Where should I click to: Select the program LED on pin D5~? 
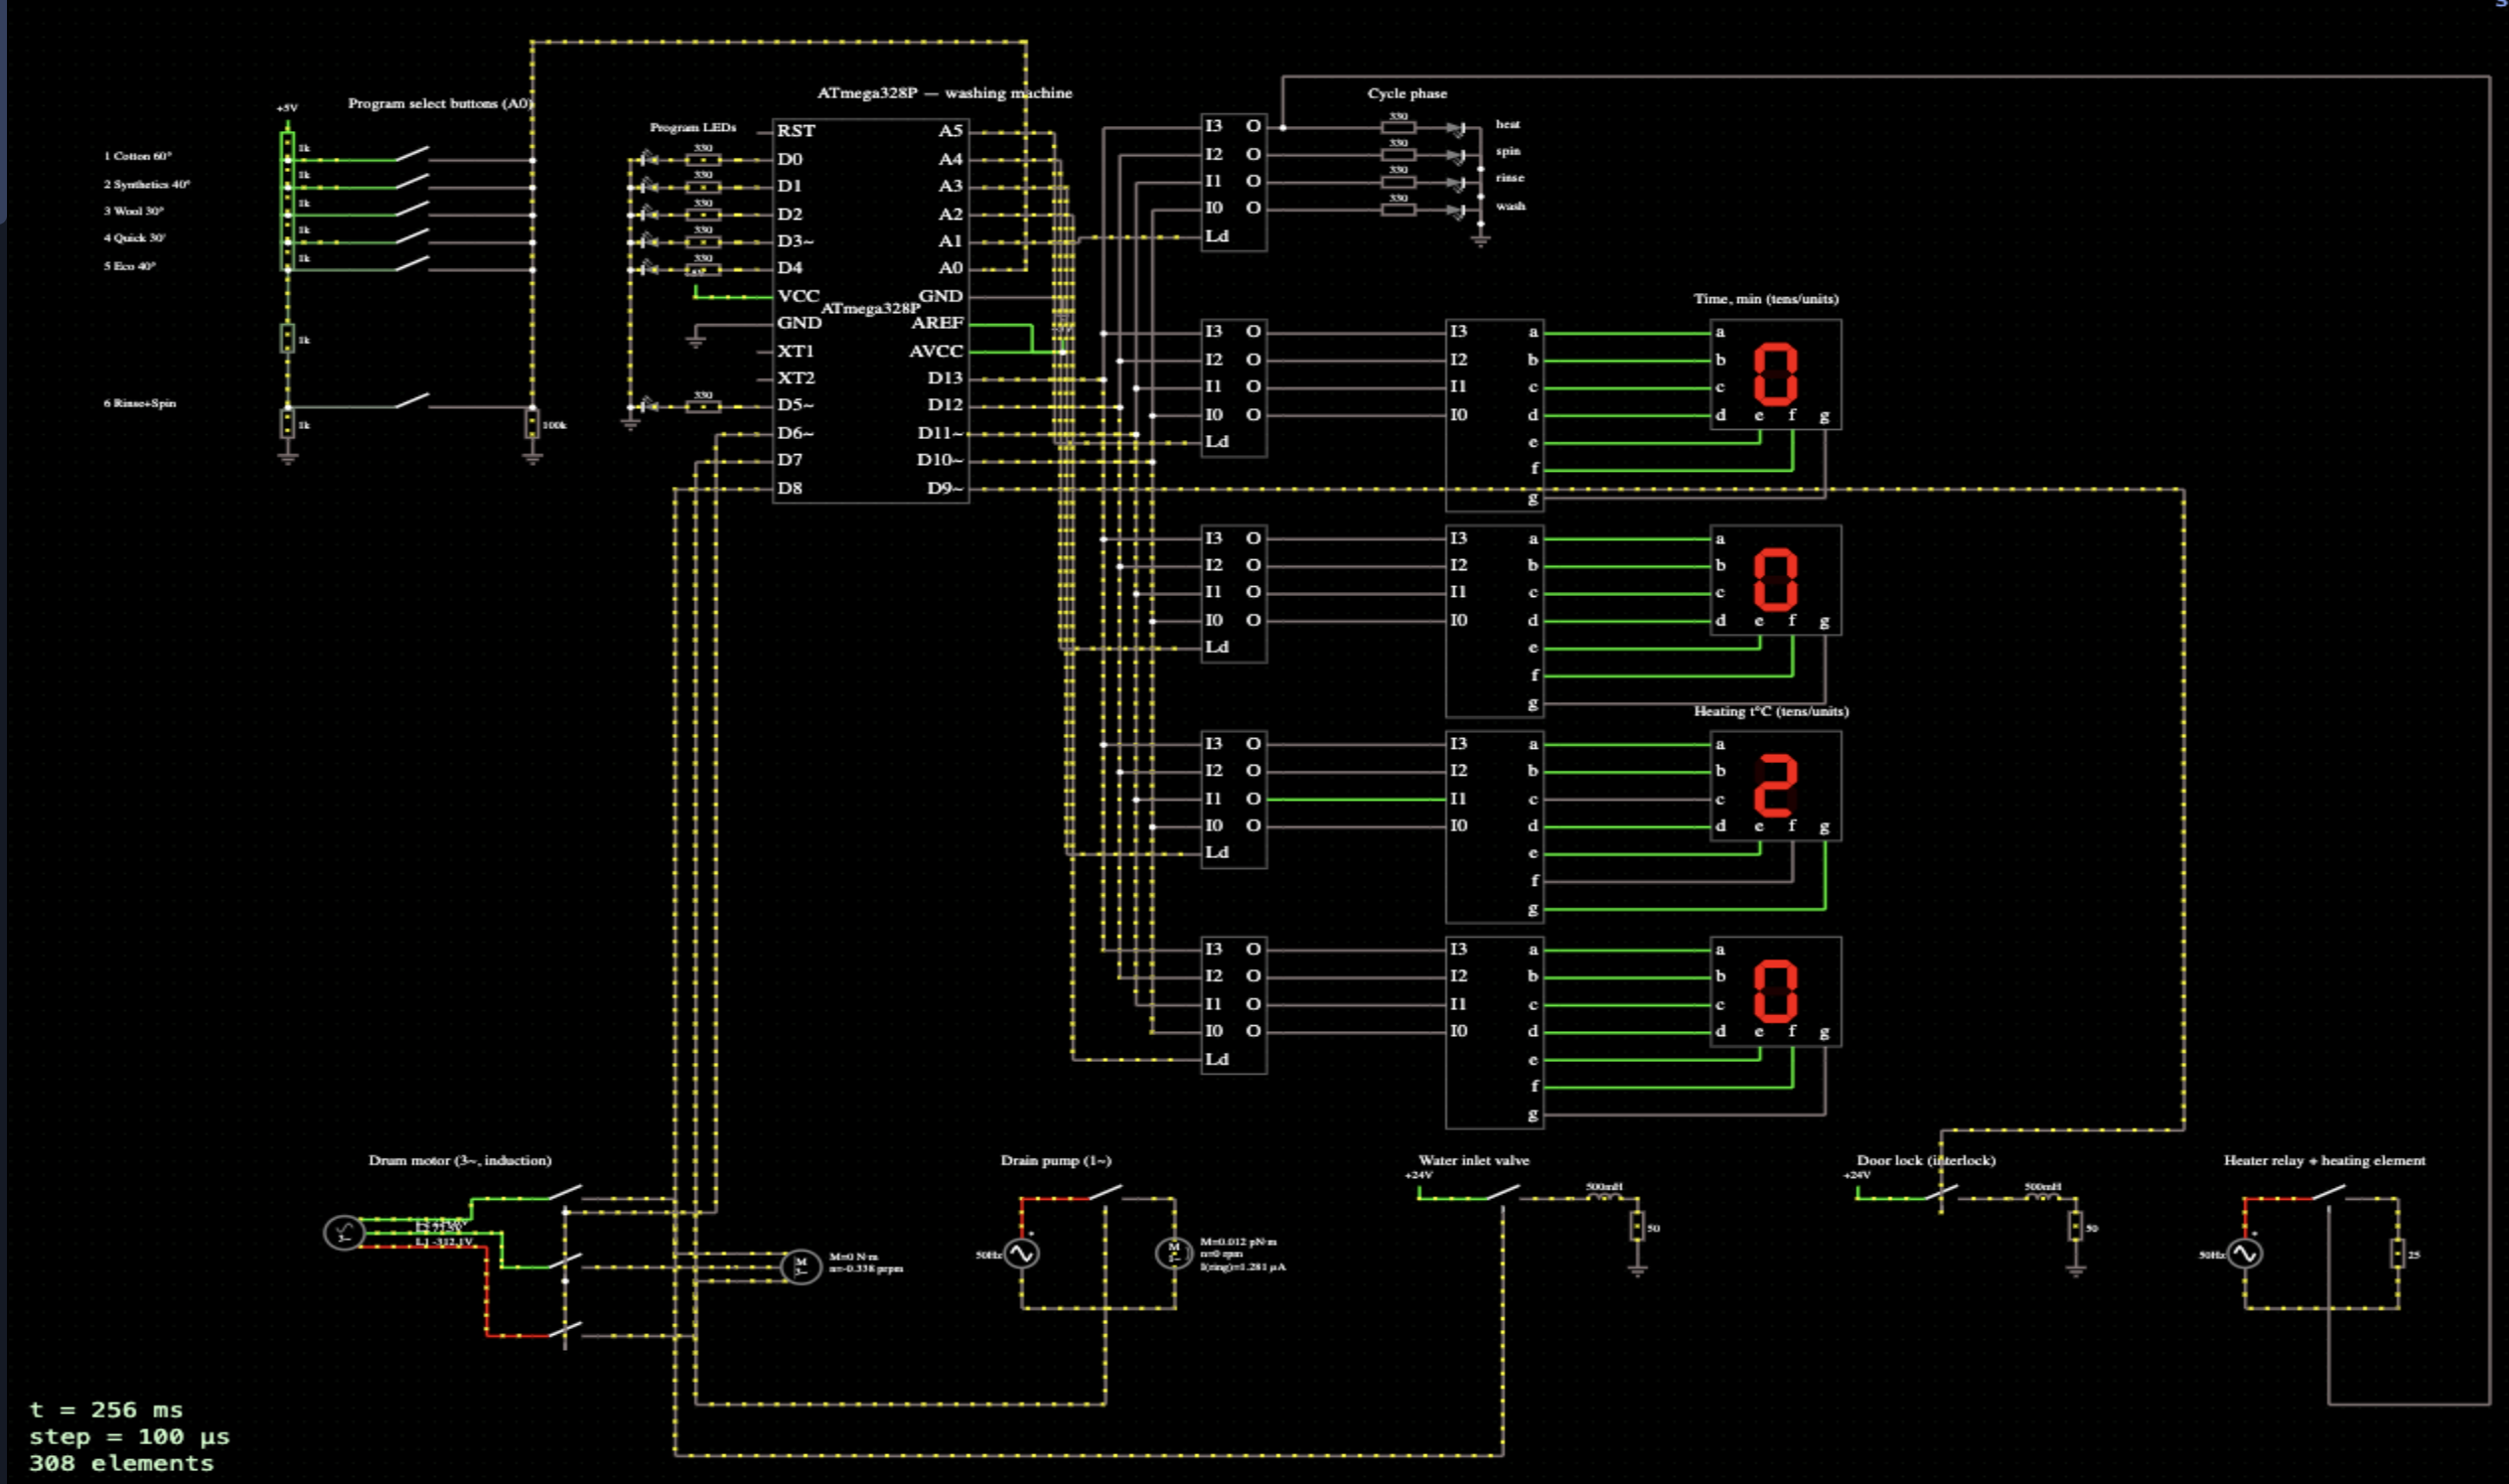coord(648,406)
